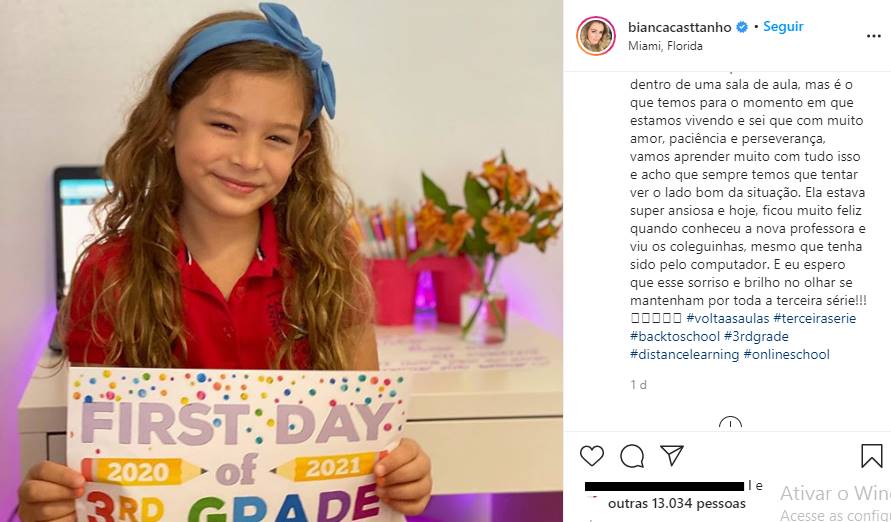This screenshot has height=522, width=891.
Task: Open #terceiraserie hashtag
Action: pyautogui.click(x=815, y=319)
